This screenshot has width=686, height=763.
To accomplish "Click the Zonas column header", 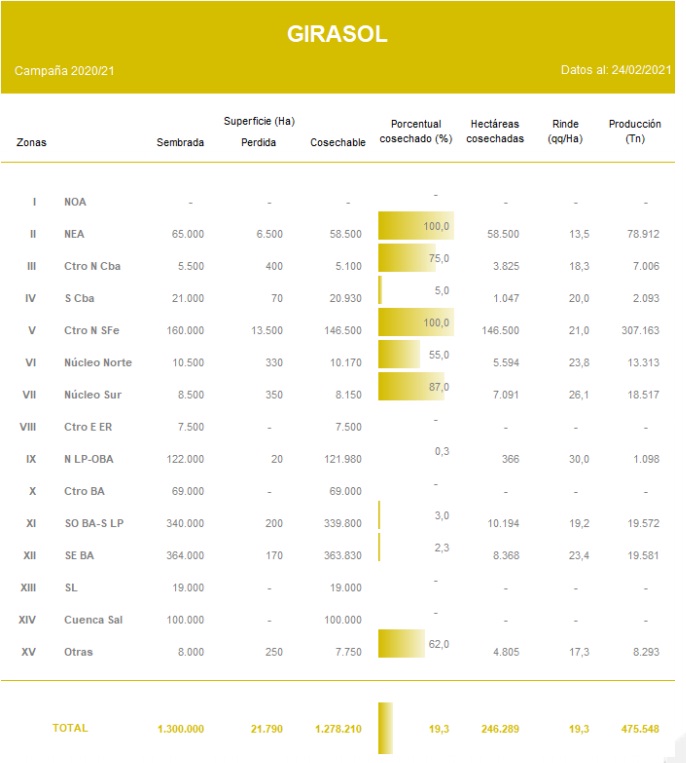I will 31,143.
